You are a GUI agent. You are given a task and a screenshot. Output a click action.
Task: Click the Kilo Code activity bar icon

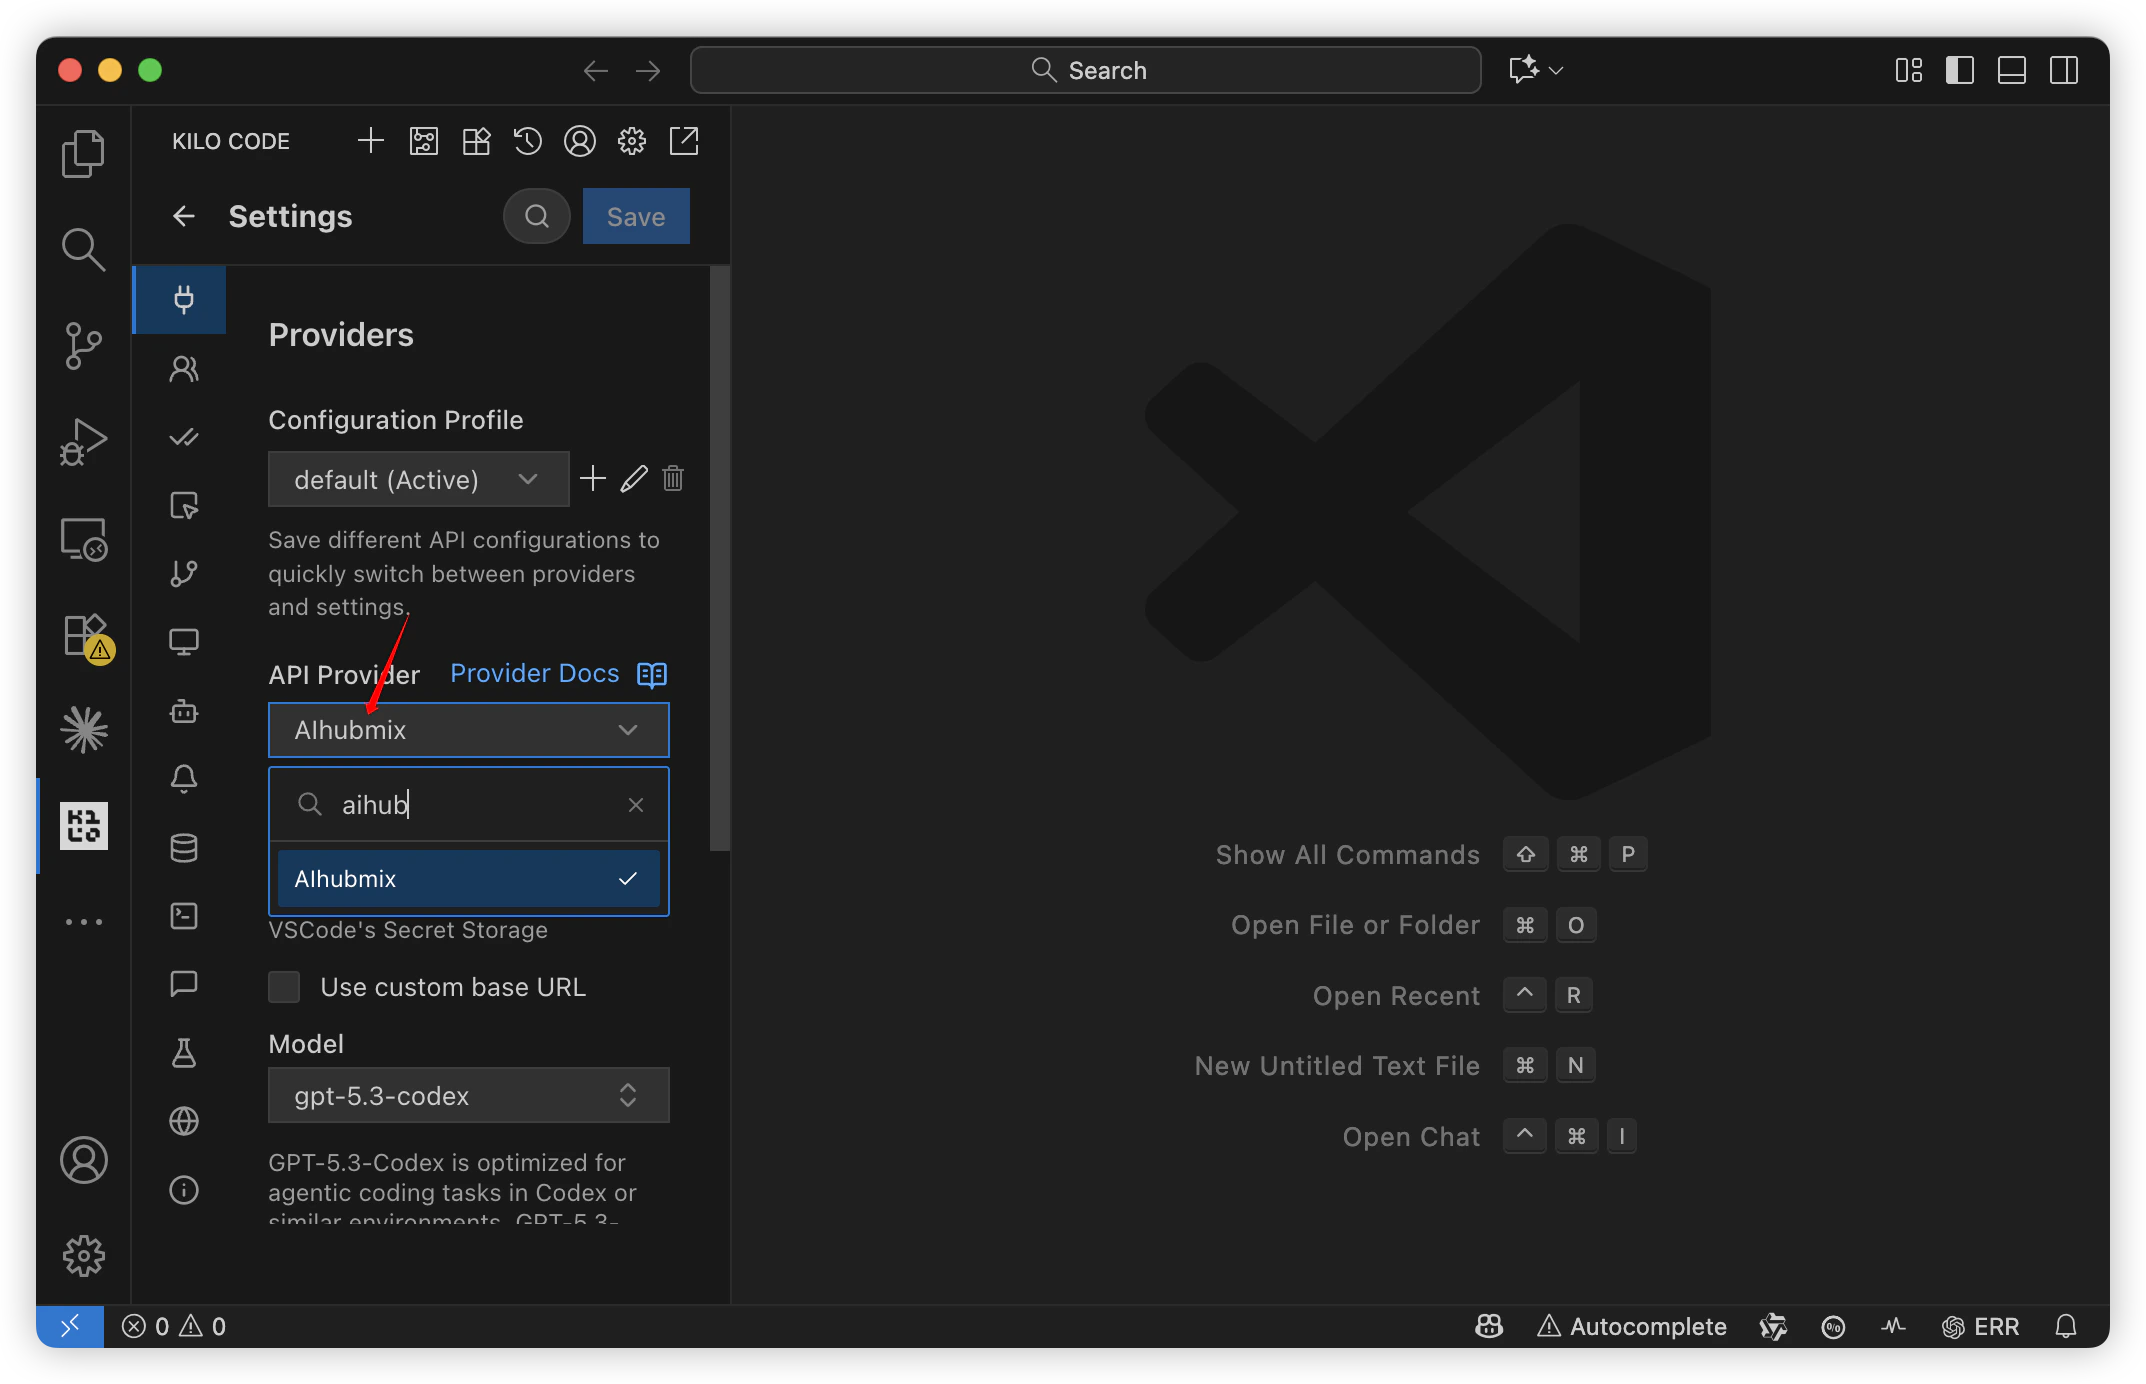coord(84,826)
